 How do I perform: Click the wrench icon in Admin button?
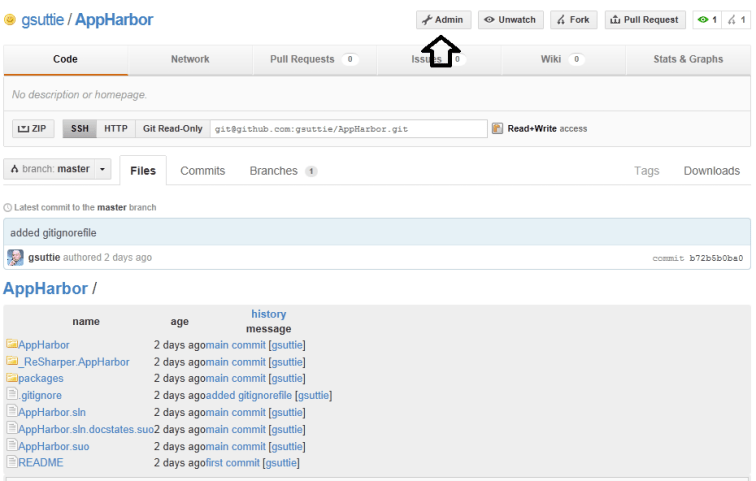click(x=427, y=20)
